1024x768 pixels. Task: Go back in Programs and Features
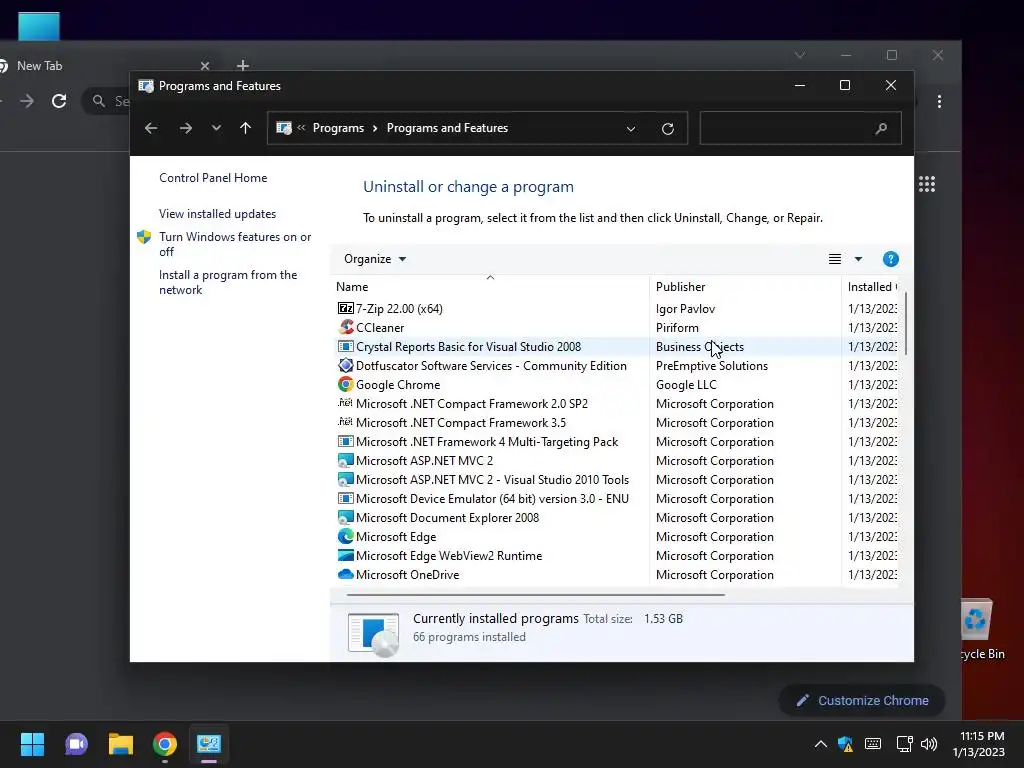[x=151, y=128]
